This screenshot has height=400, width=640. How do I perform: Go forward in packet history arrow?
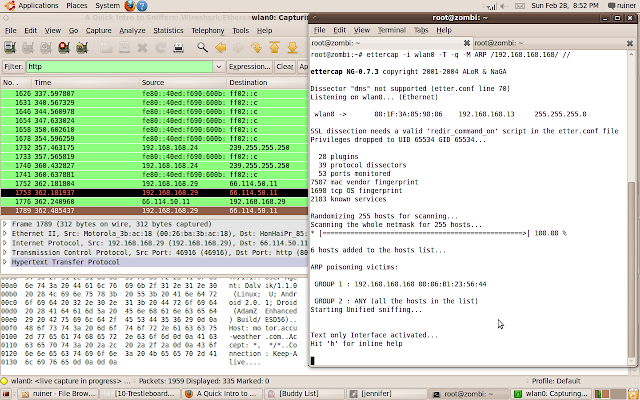click(x=238, y=47)
